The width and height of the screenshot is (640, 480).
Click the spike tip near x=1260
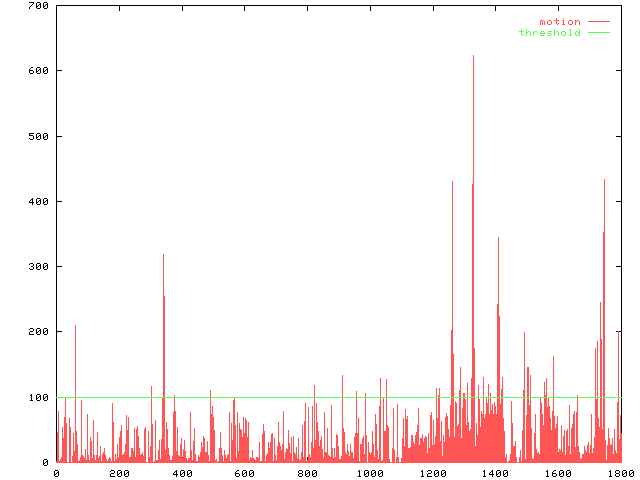point(452,183)
